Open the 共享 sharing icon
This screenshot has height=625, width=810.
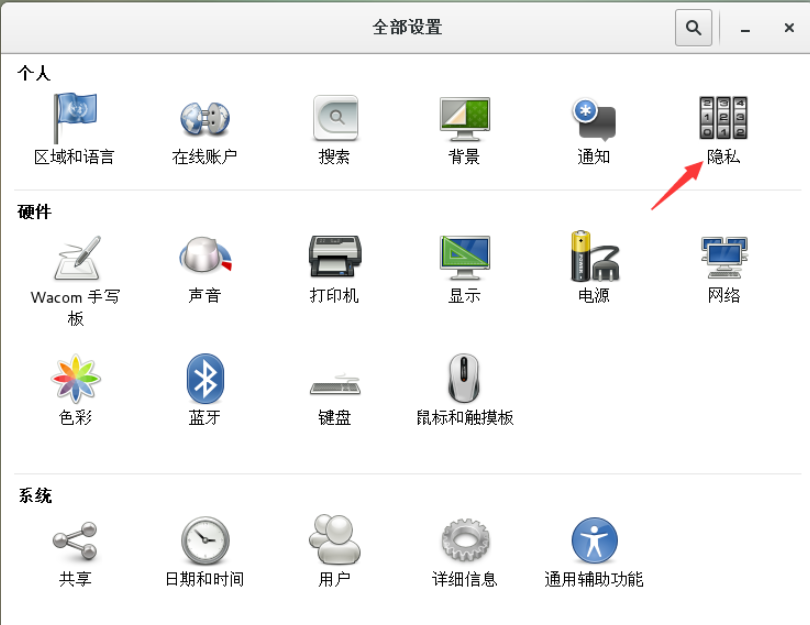(x=75, y=541)
